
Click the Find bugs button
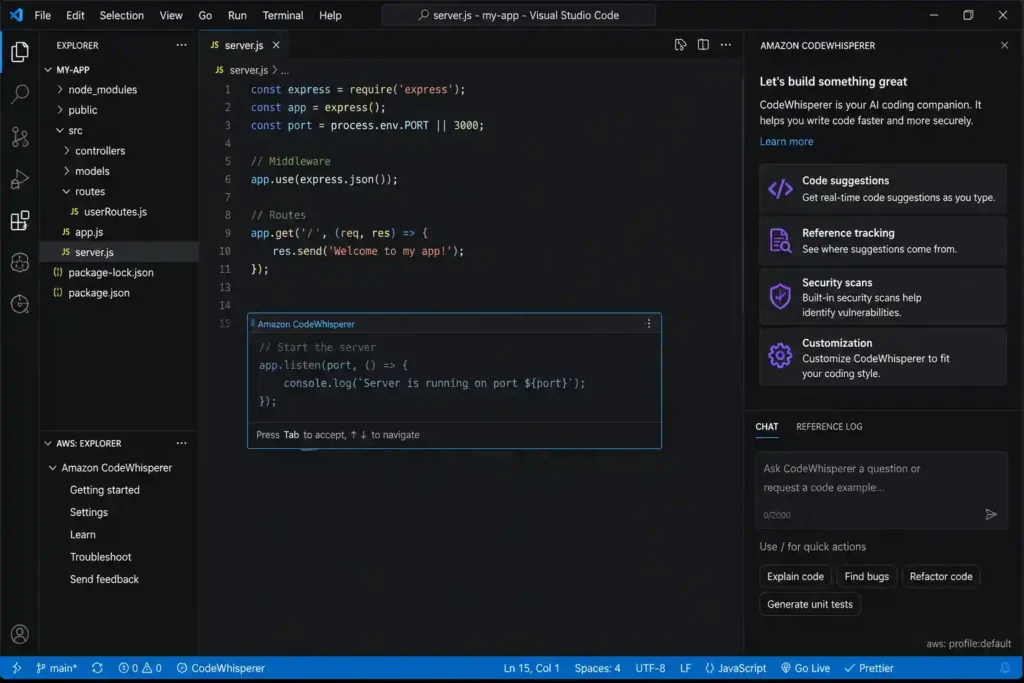(x=867, y=577)
